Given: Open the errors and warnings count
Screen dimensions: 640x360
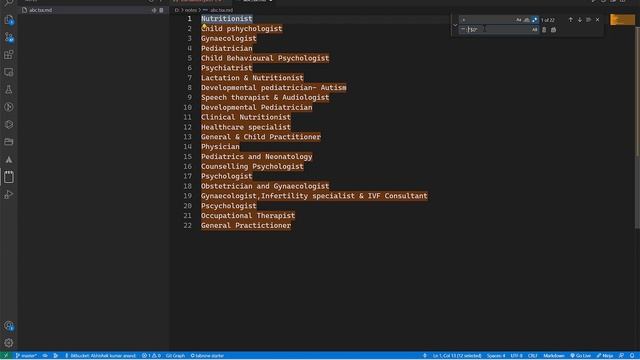Looking at the screenshot, I should coord(151,356).
